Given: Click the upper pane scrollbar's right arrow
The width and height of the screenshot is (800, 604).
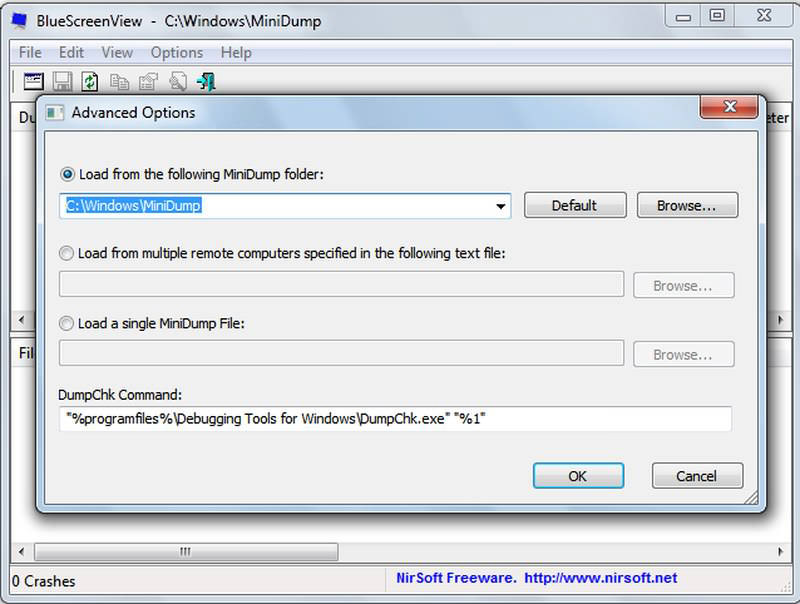Looking at the screenshot, I should pyautogui.click(x=781, y=320).
